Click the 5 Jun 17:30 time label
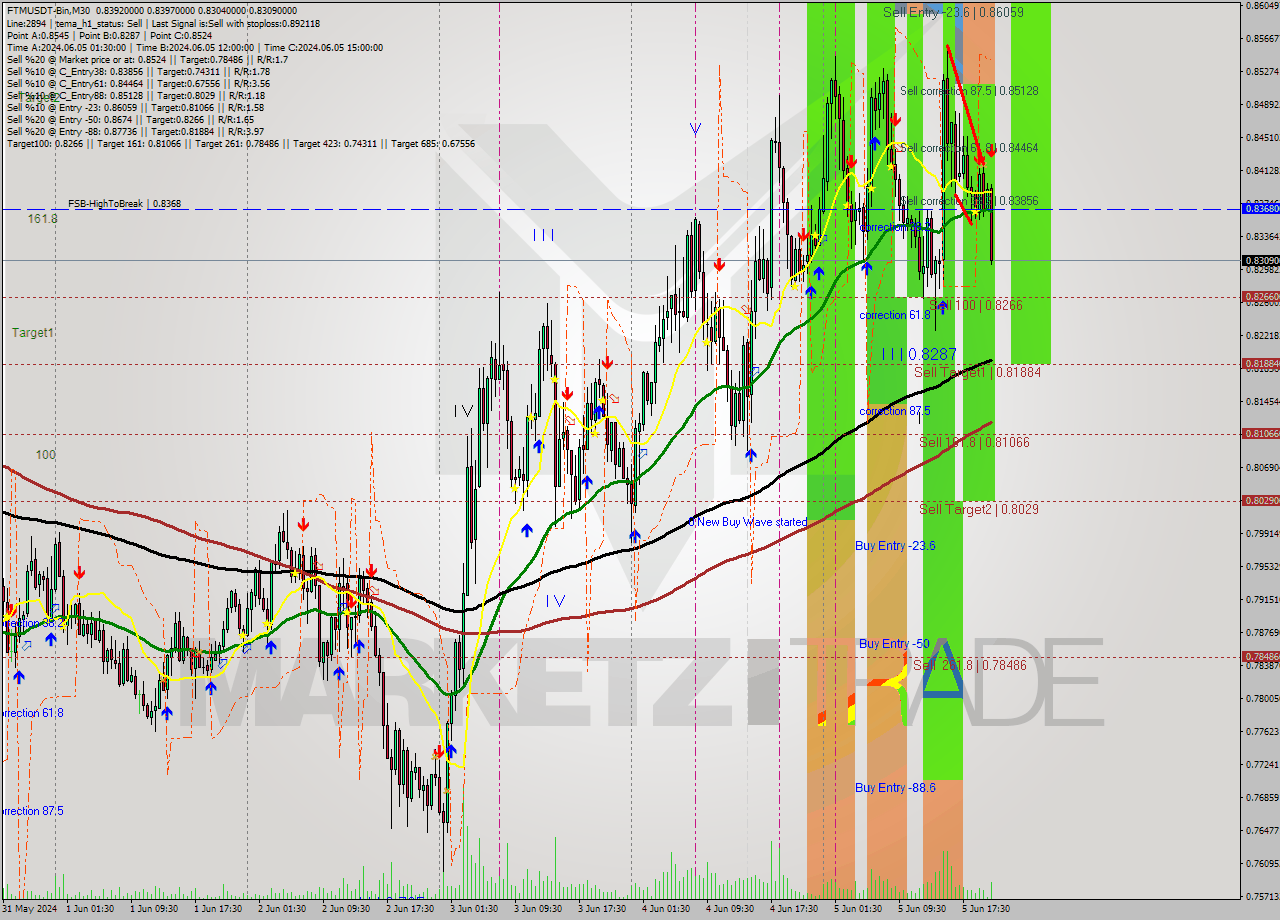Screen dimensions: 1280x920 point(985,909)
